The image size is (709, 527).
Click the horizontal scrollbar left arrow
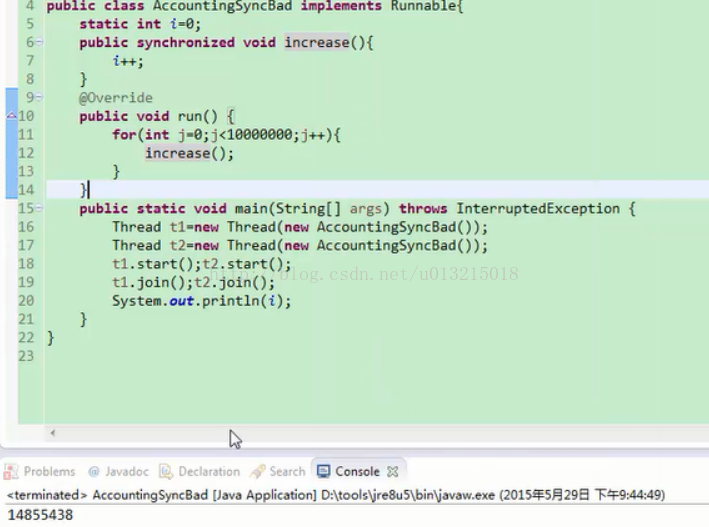tap(53, 433)
